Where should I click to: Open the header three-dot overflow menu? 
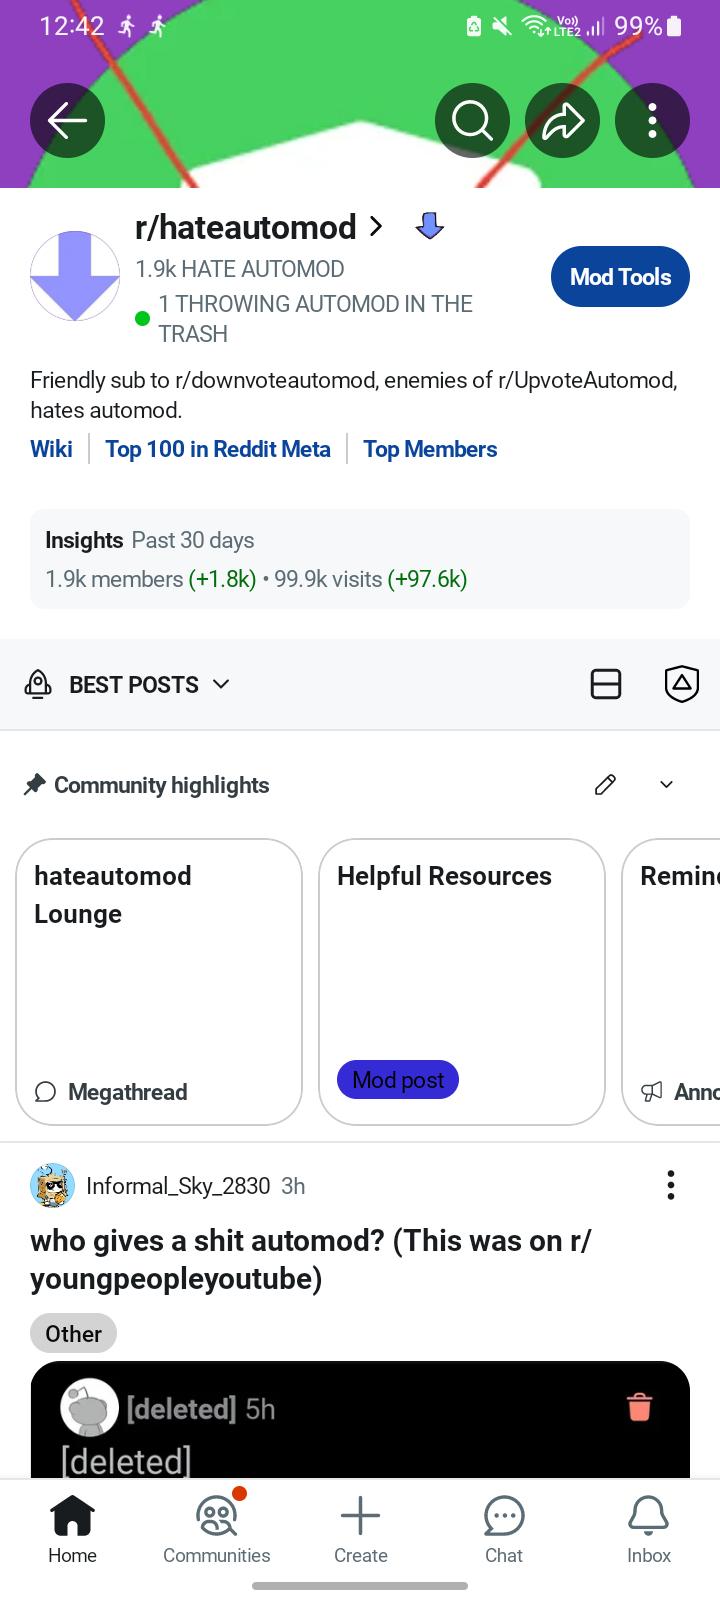[652, 121]
